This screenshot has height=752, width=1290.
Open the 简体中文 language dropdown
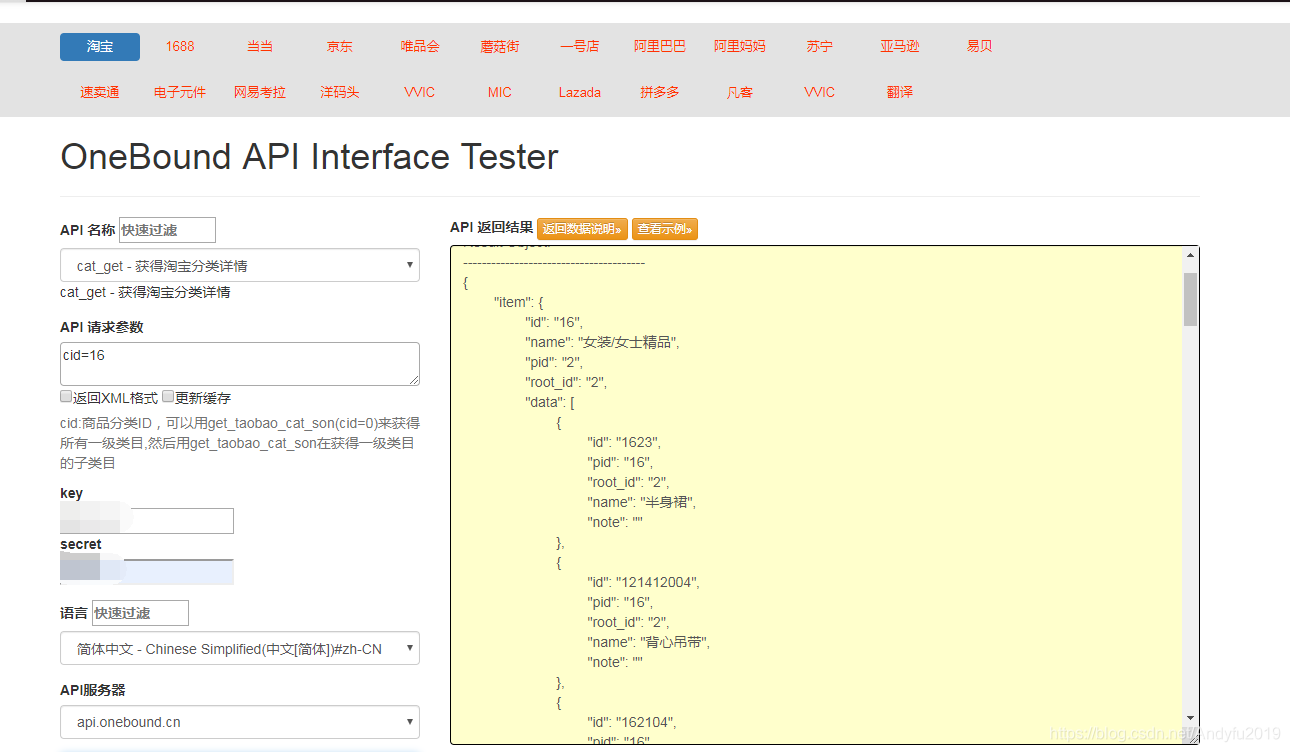(240, 649)
